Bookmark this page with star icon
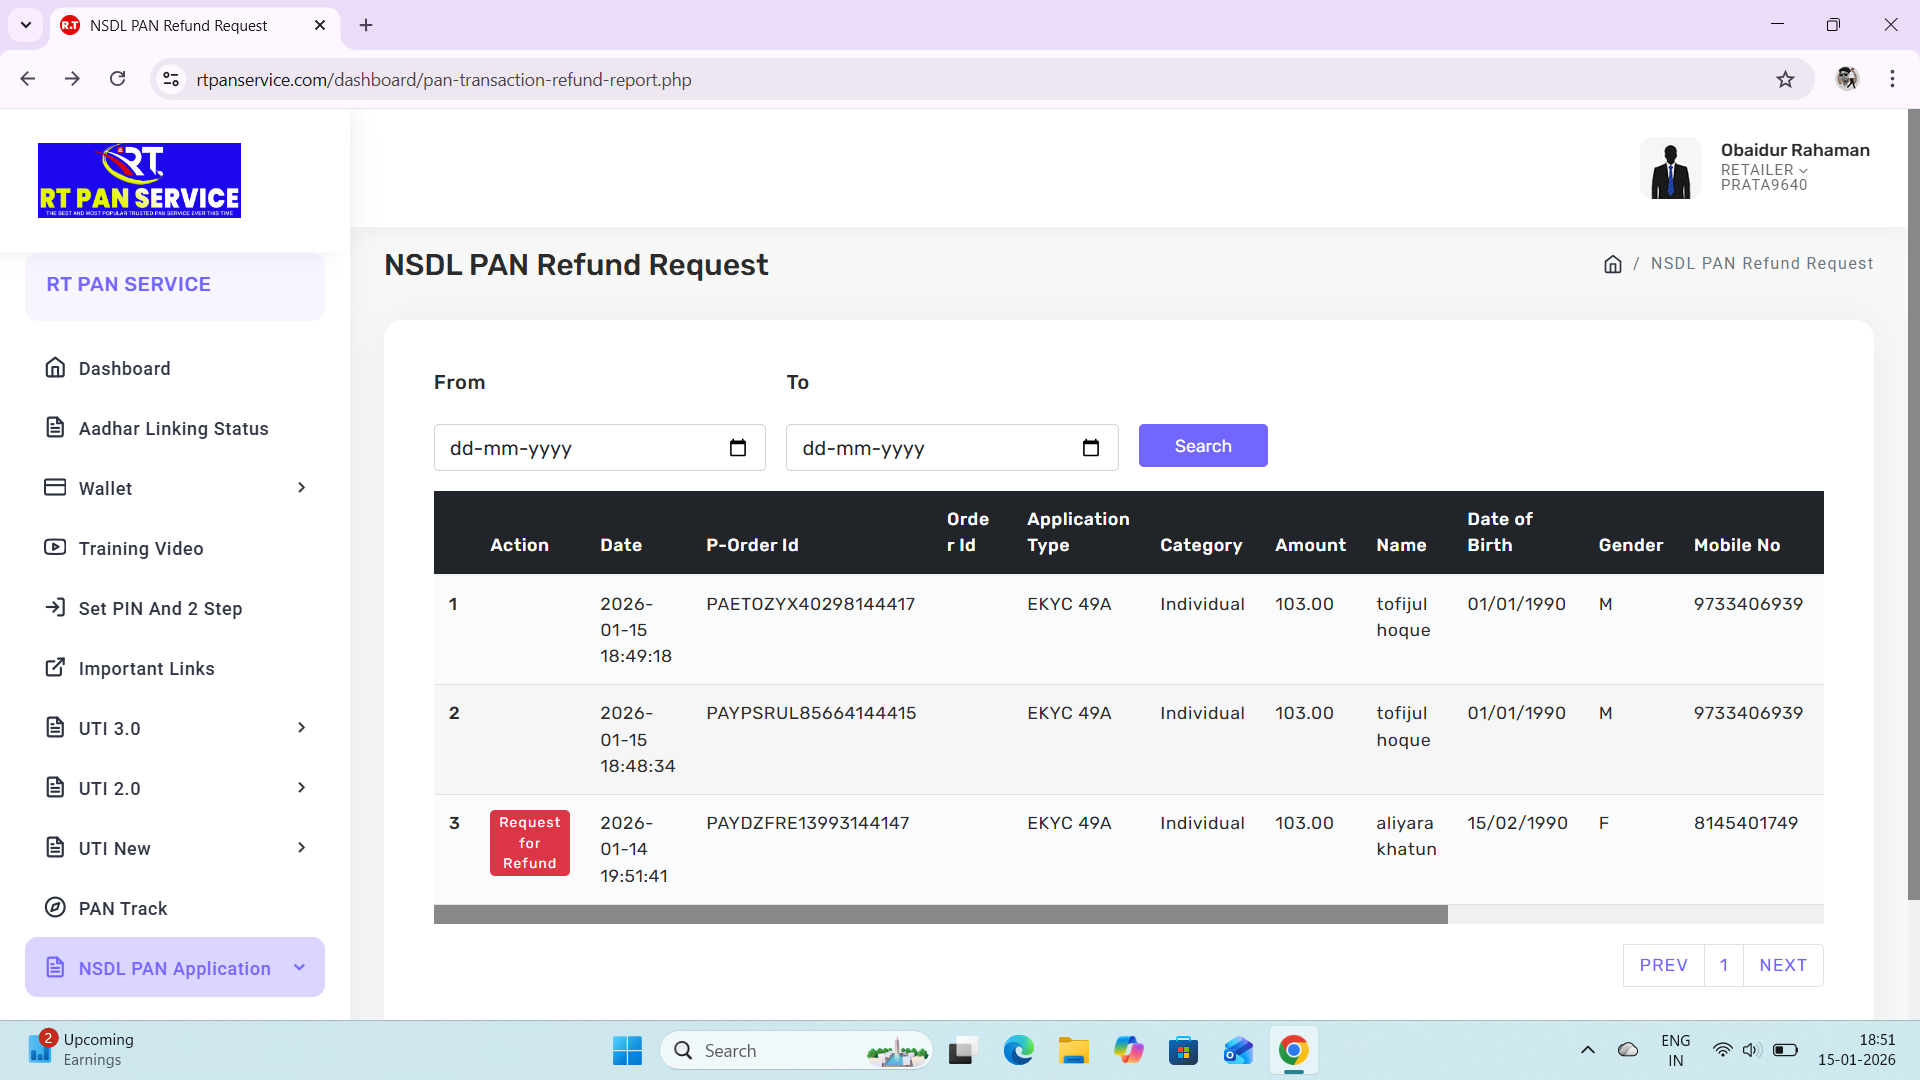The height and width of the screenshot is (1080, 1920). (x=1785, y=79)
